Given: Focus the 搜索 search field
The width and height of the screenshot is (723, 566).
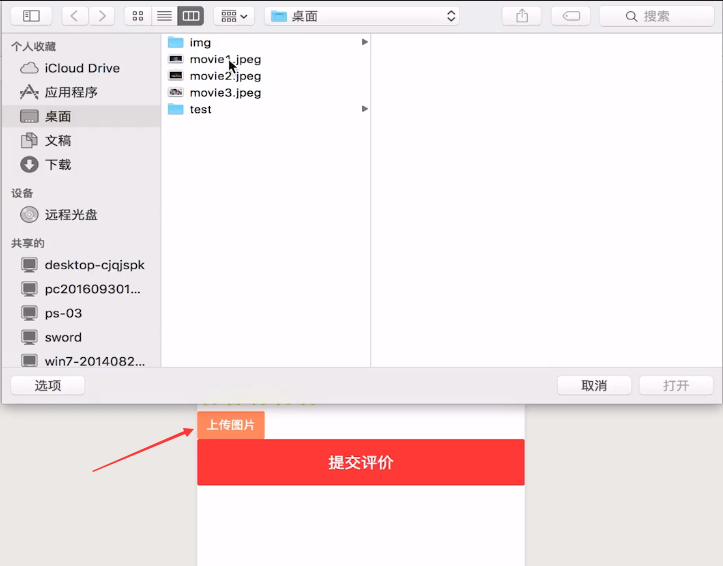Looking at the screenshot, I should tap(657, 16).
